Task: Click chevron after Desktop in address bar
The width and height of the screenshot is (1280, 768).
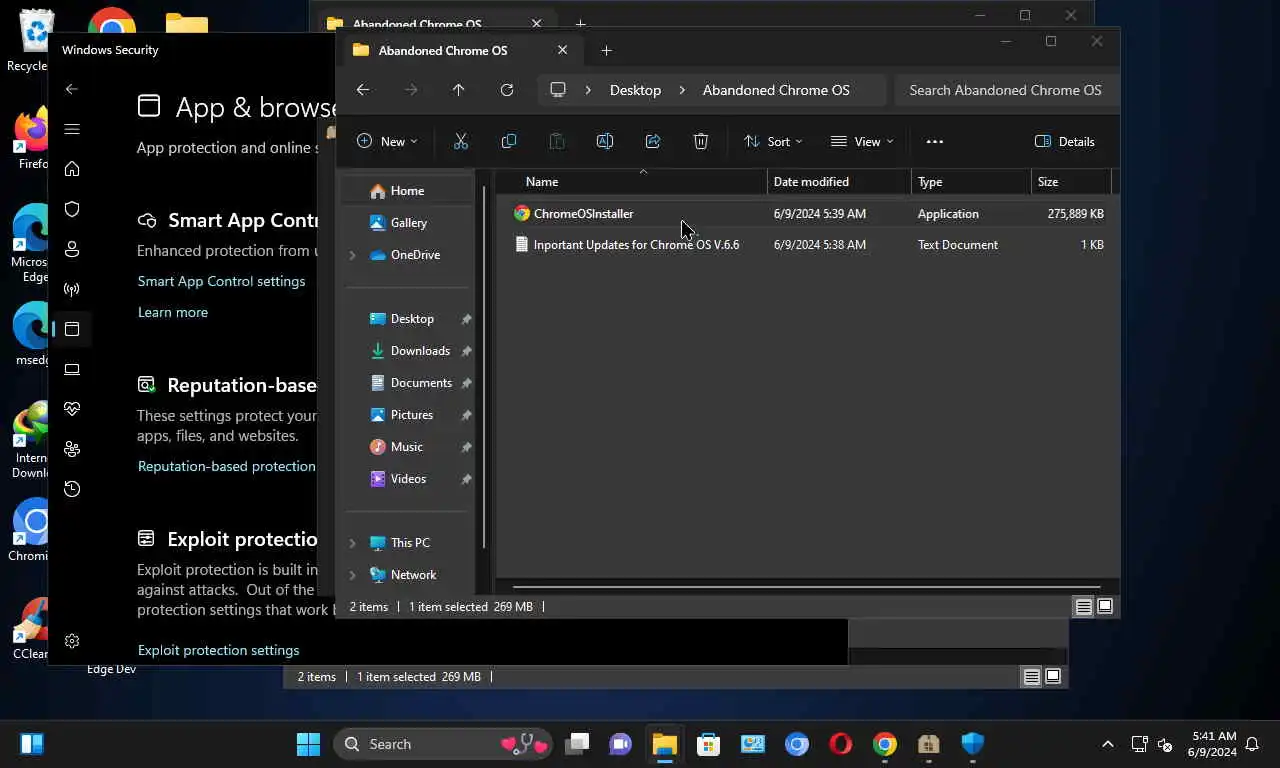Action: [682, 90]
